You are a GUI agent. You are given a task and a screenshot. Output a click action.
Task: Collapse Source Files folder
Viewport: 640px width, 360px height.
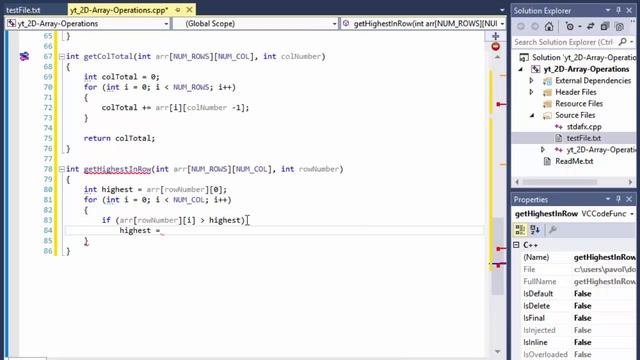pos(532,116)
